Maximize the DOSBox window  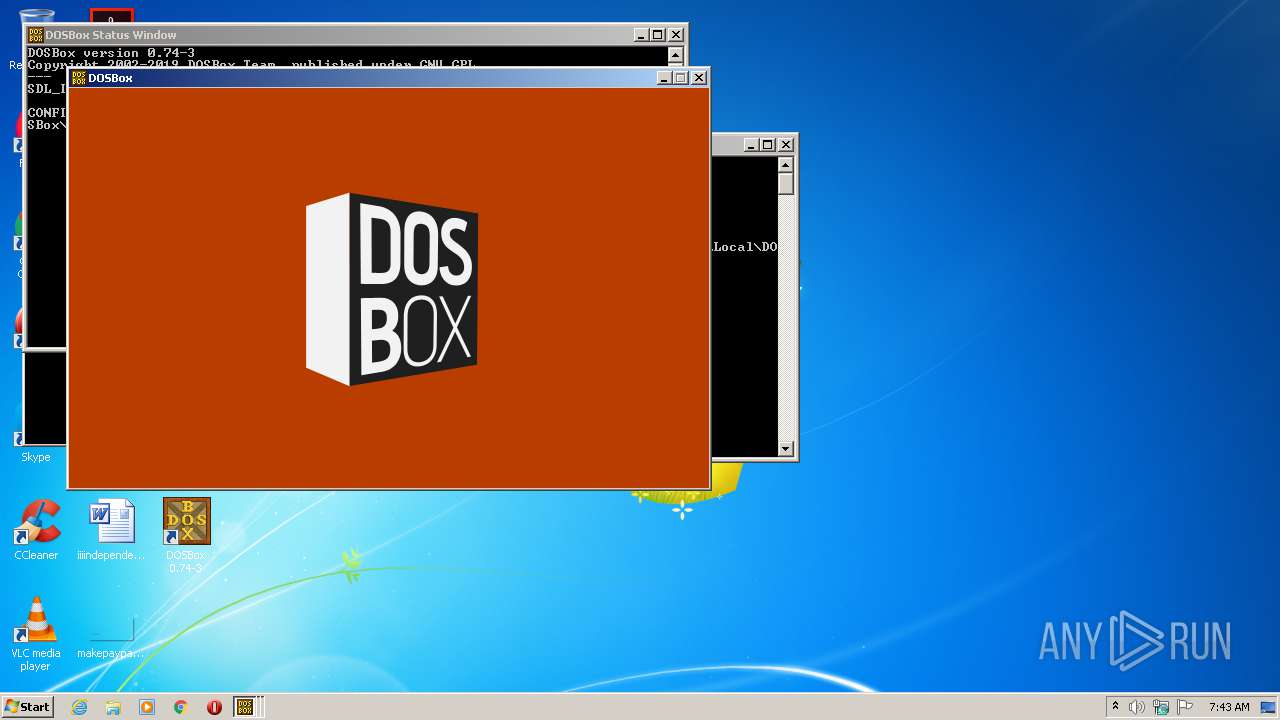tap(681, 77)
